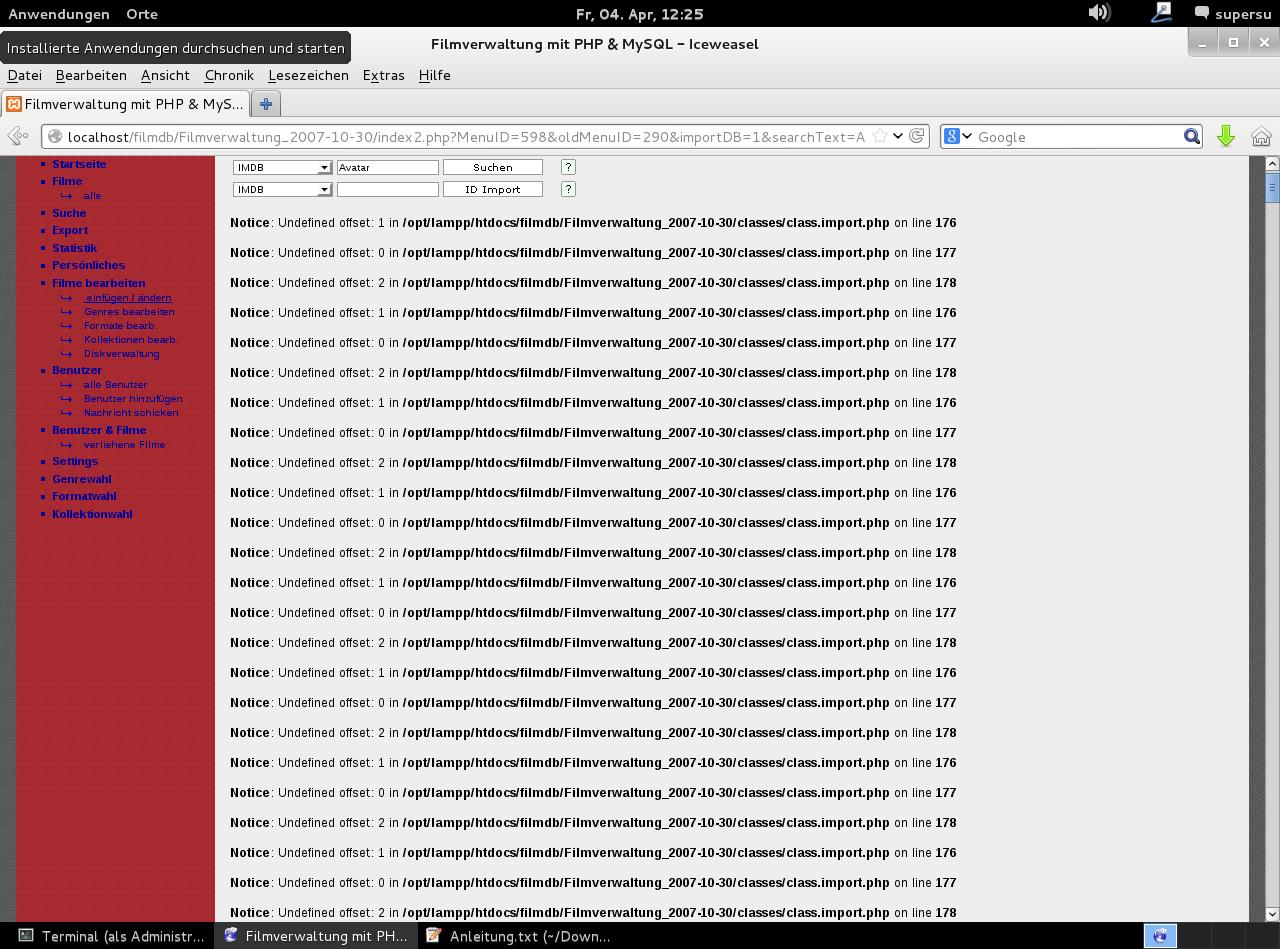Go to the browser home page icon
The image size is (1280, 949).
tap(1261, 137)
